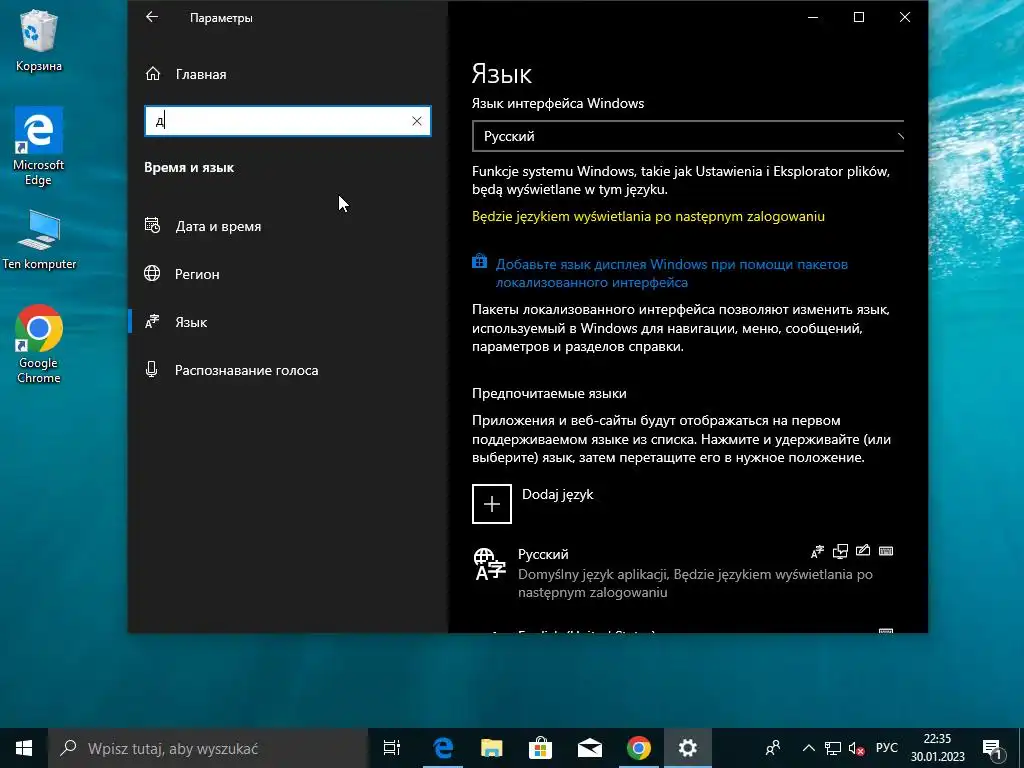The height and width of the screenshot is (768, 1024).
Task: Focus the settings search input field
Action: click(287, 121)
